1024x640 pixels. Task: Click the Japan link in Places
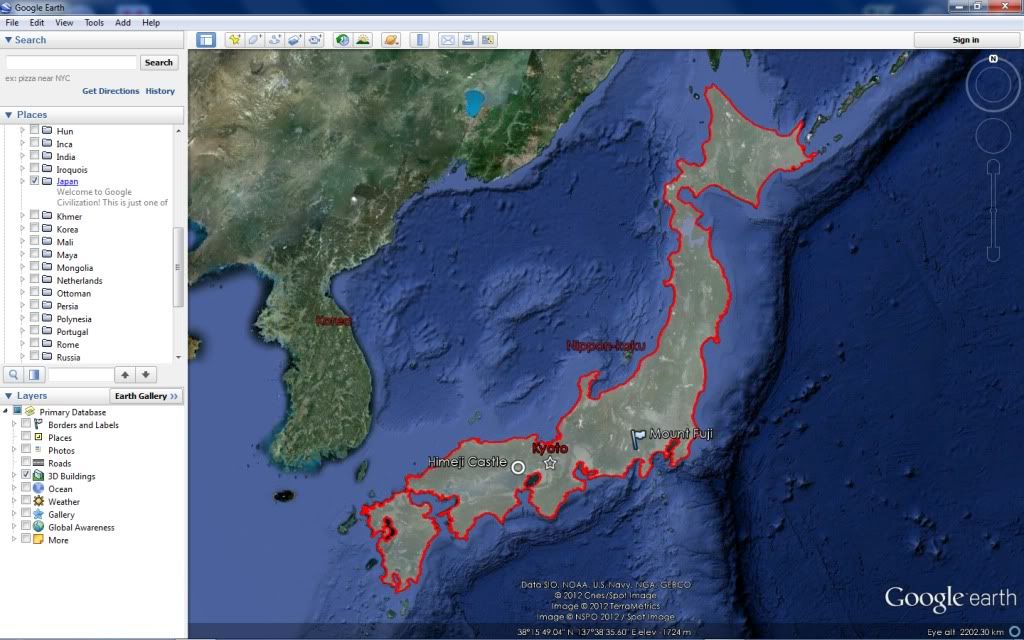67,182
